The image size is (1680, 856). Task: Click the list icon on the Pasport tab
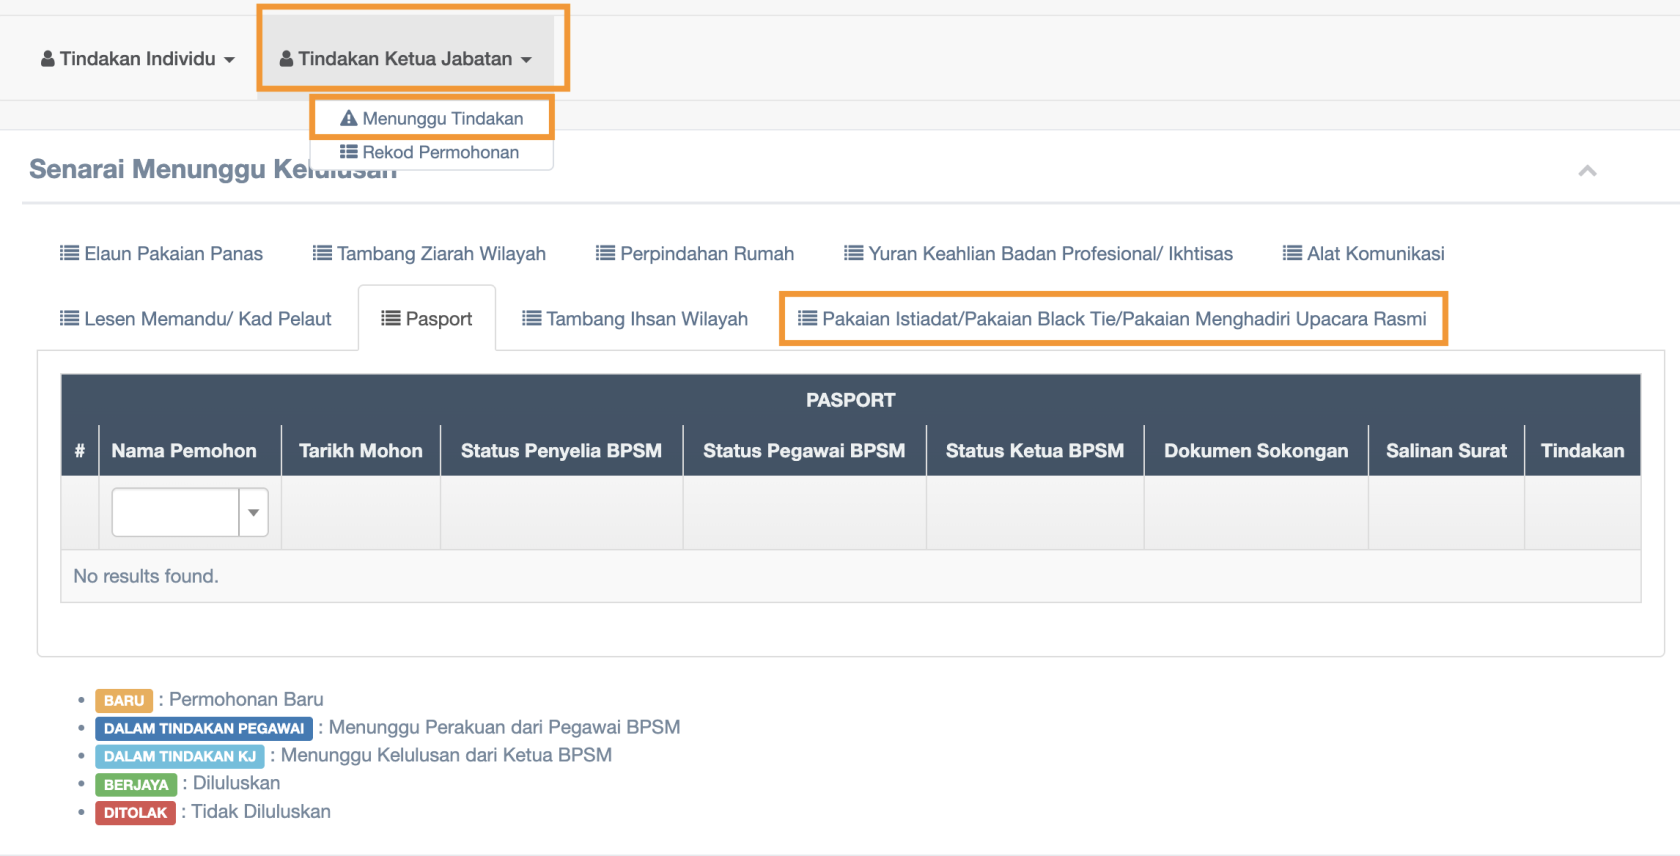pos(391,318)
